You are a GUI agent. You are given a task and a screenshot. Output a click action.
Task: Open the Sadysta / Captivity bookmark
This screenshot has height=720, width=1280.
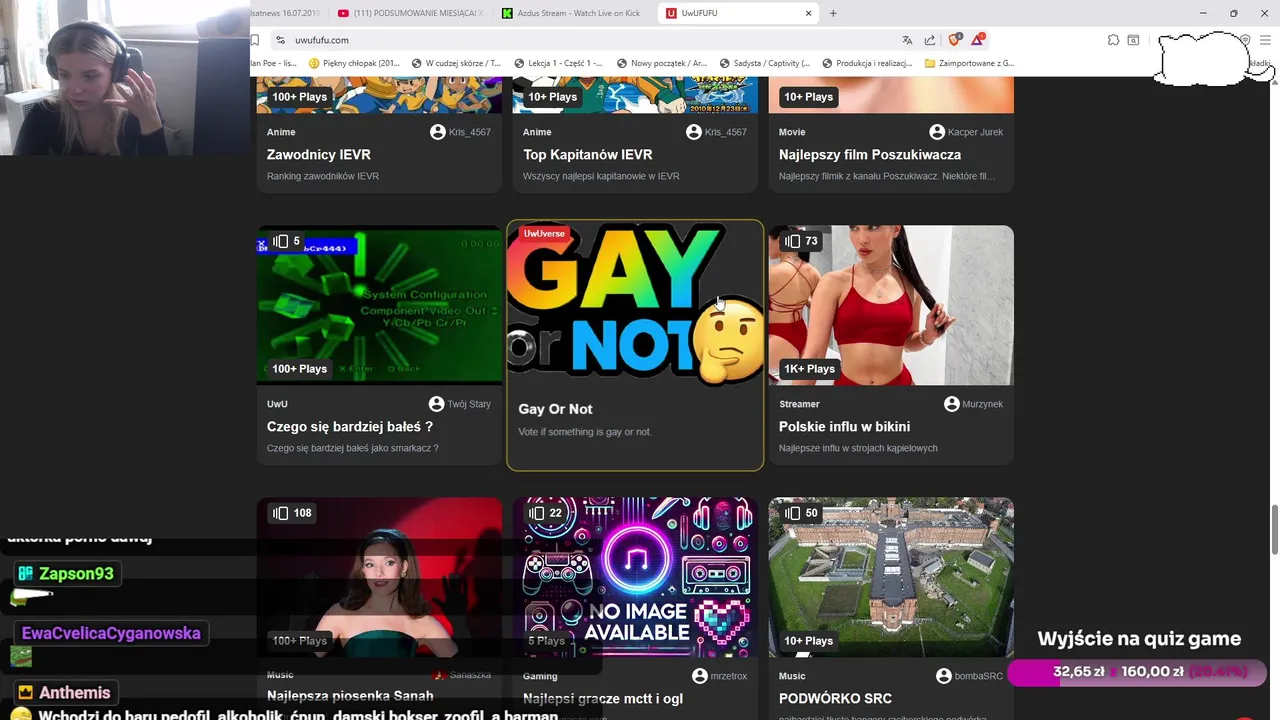tap(764, 63)
